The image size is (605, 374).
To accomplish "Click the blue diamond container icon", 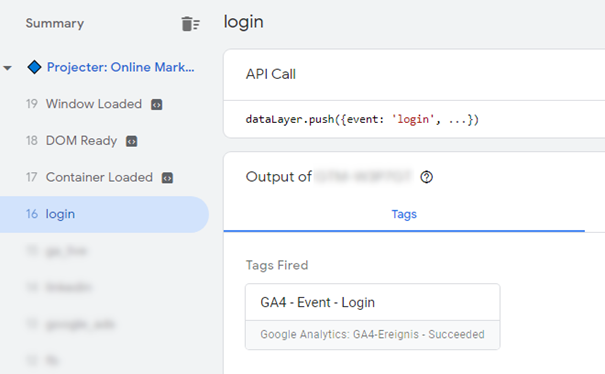I will pos(34,67).
